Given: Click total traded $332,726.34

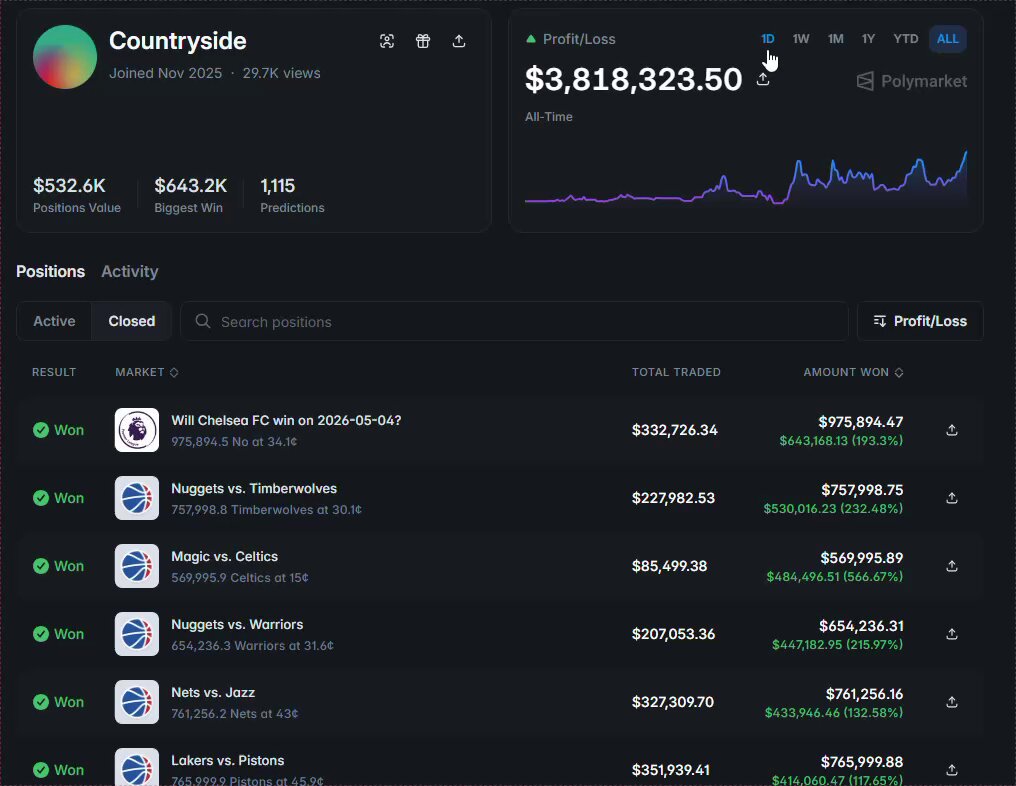Looking at the screenshot, I should pyautogui.click(x=675, y=430).
